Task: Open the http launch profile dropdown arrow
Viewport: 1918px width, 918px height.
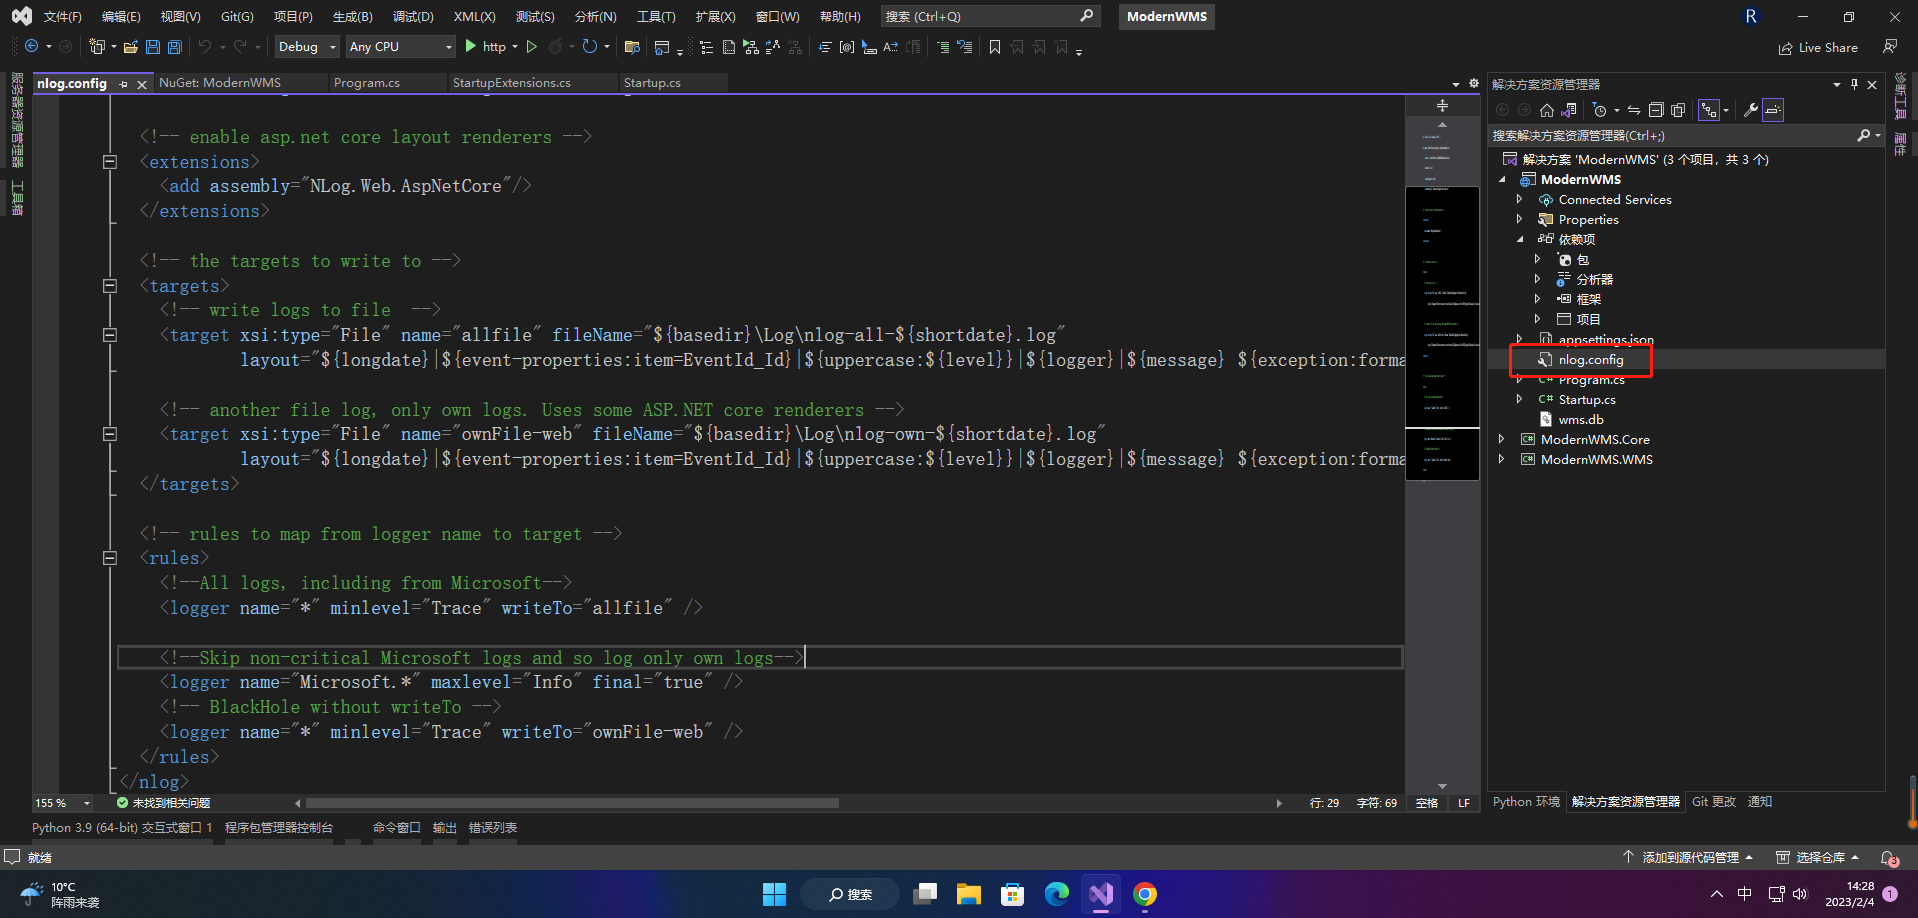Action: (515, 47)
